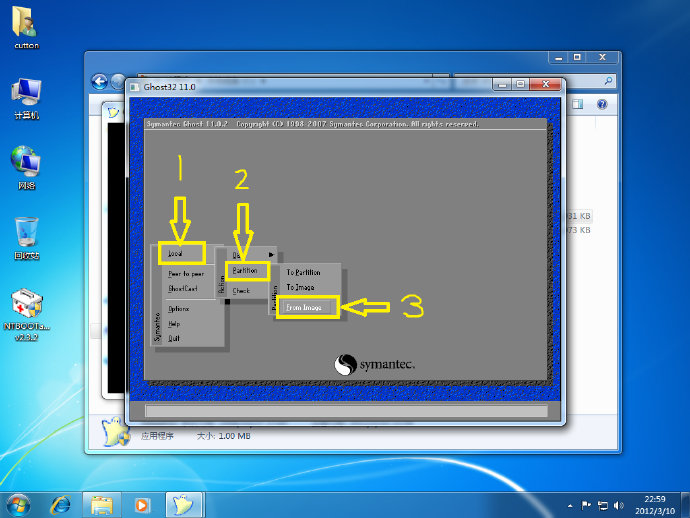Open the volume speaker tray icon
The image size is (690, 518).
tap(618, 506)
